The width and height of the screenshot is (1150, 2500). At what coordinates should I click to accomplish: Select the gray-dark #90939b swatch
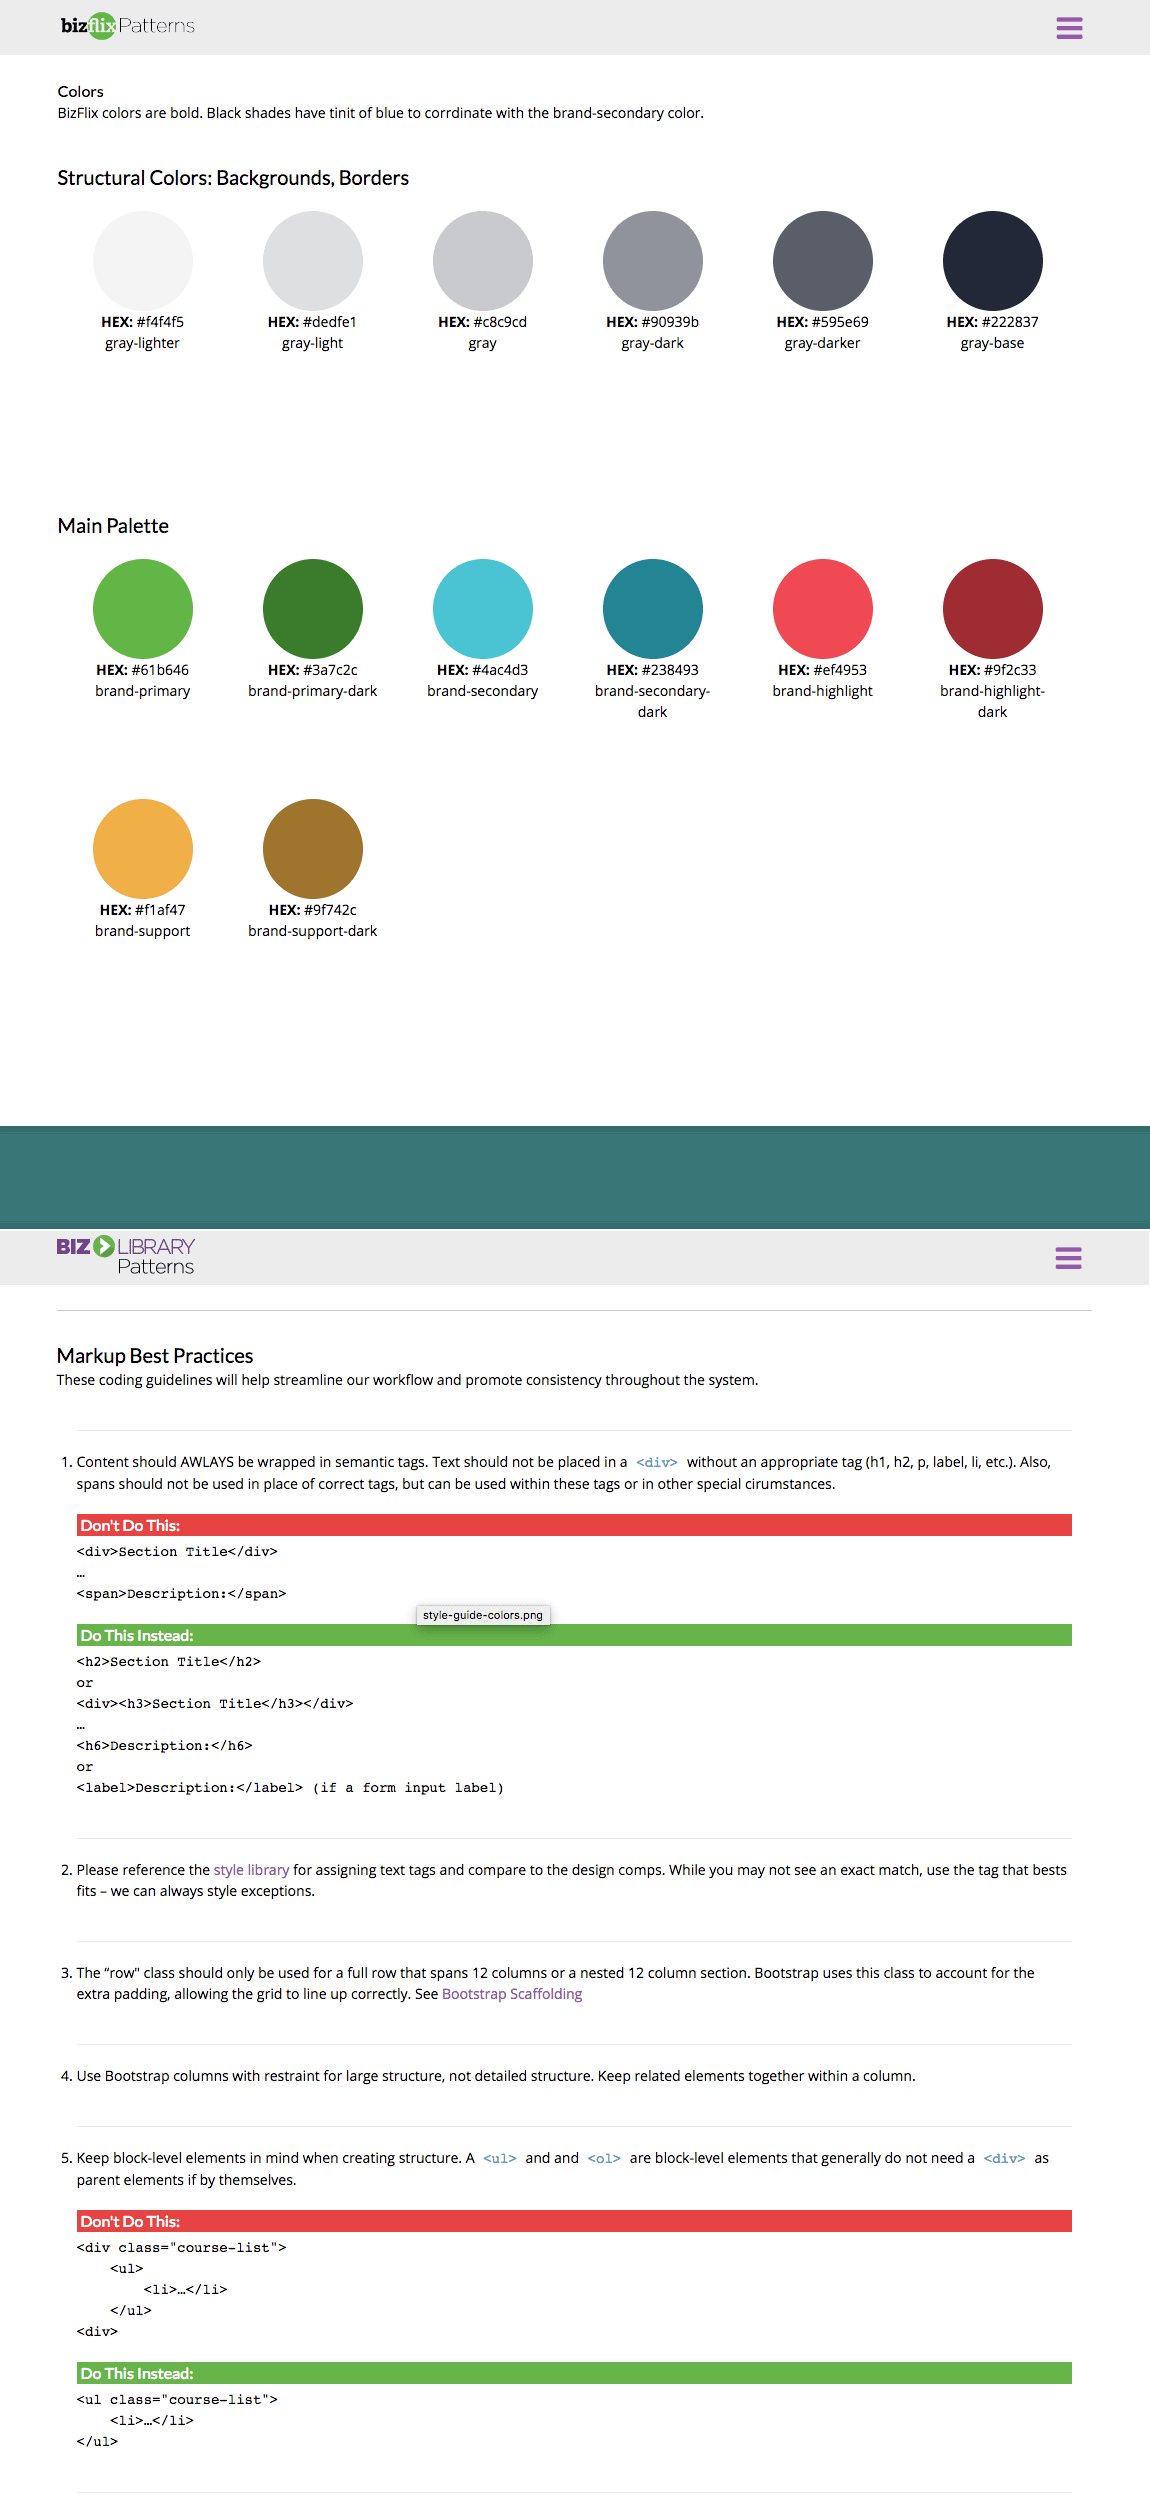[653, 261]
